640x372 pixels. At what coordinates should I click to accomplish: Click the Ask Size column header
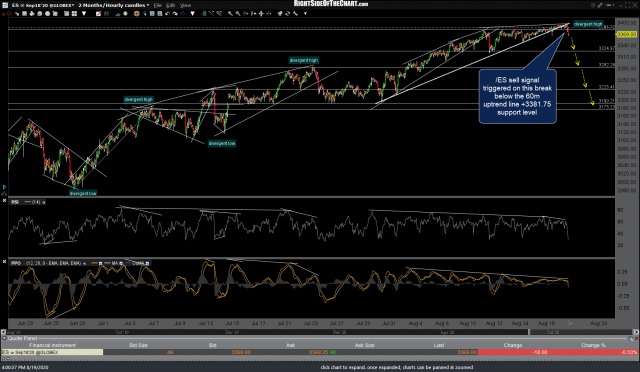coord(364,345)
